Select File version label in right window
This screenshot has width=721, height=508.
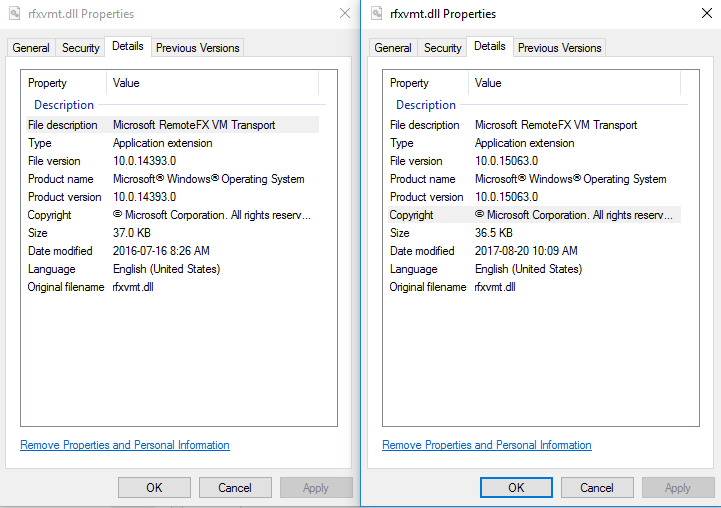416,161
